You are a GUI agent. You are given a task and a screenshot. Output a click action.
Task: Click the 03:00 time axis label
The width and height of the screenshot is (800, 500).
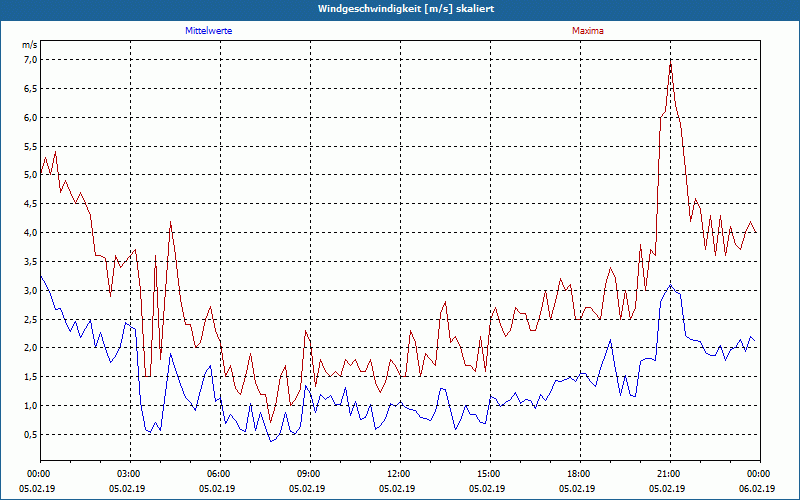point(131,474)
